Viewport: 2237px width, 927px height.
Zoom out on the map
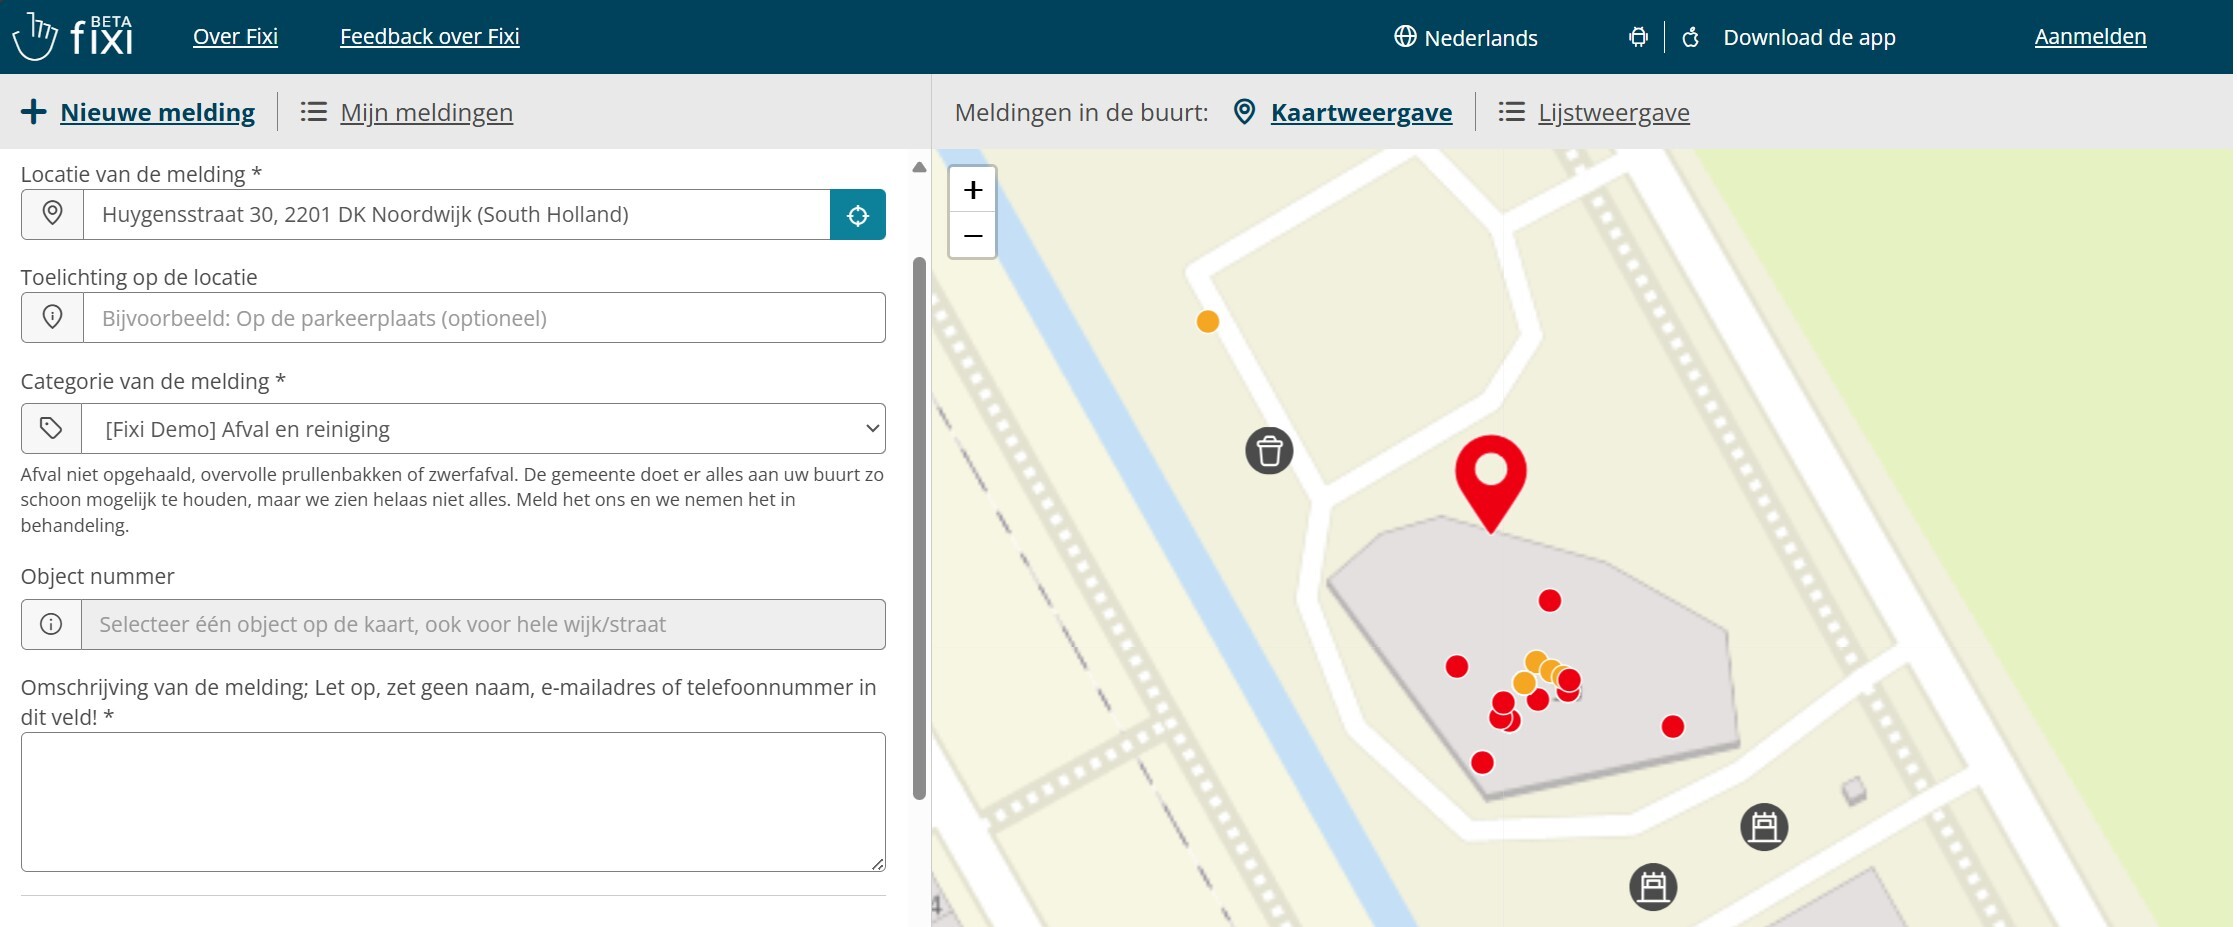[972, 236]
